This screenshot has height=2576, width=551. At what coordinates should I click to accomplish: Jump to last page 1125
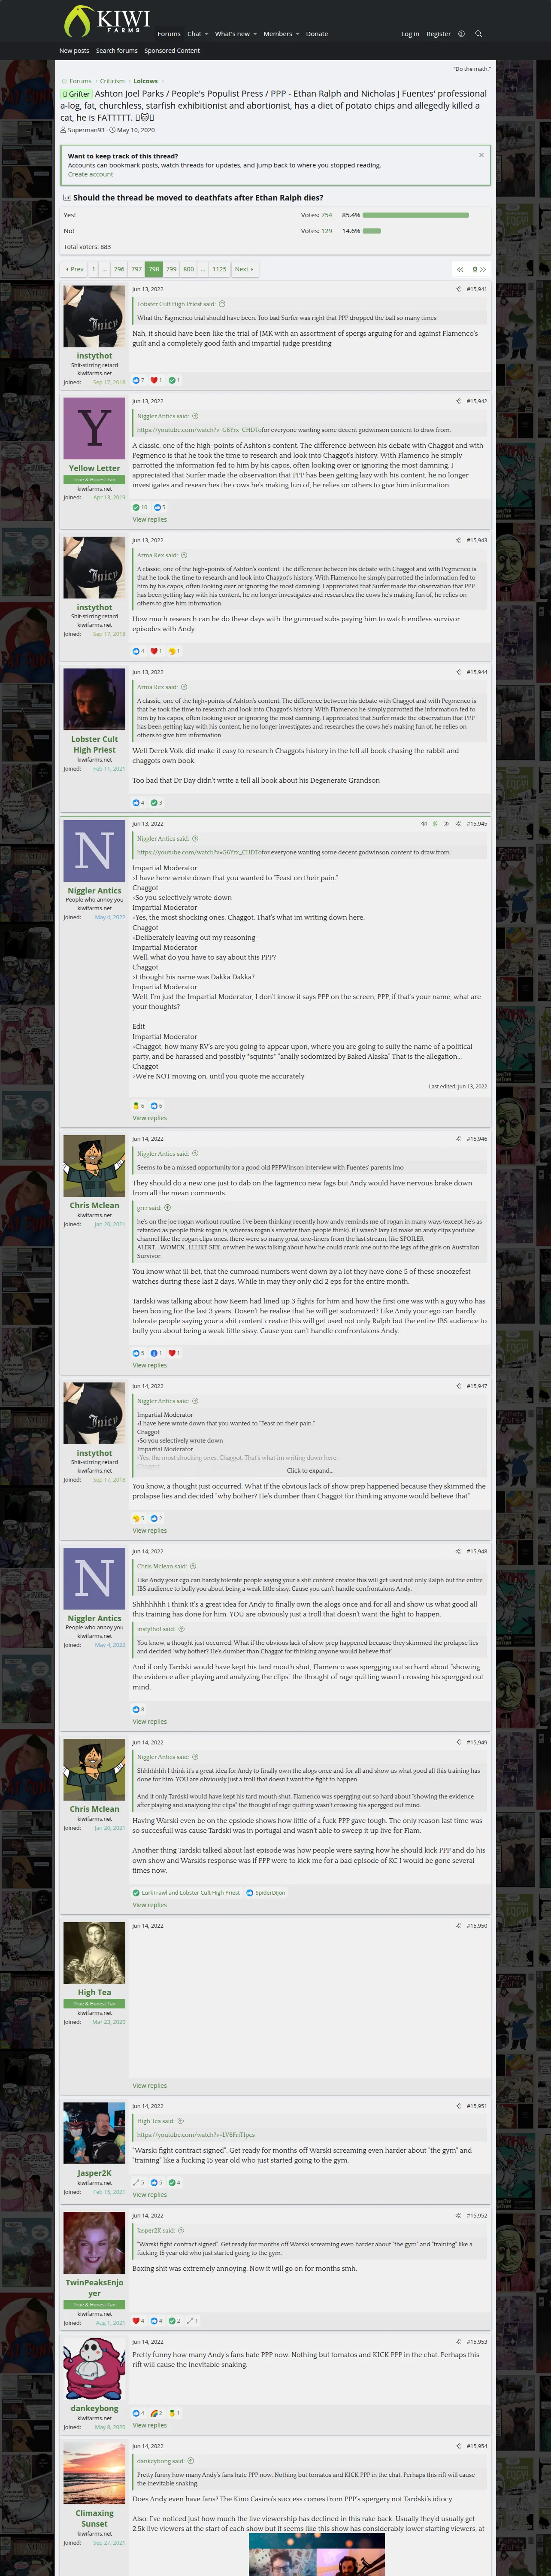coord(219,269)
